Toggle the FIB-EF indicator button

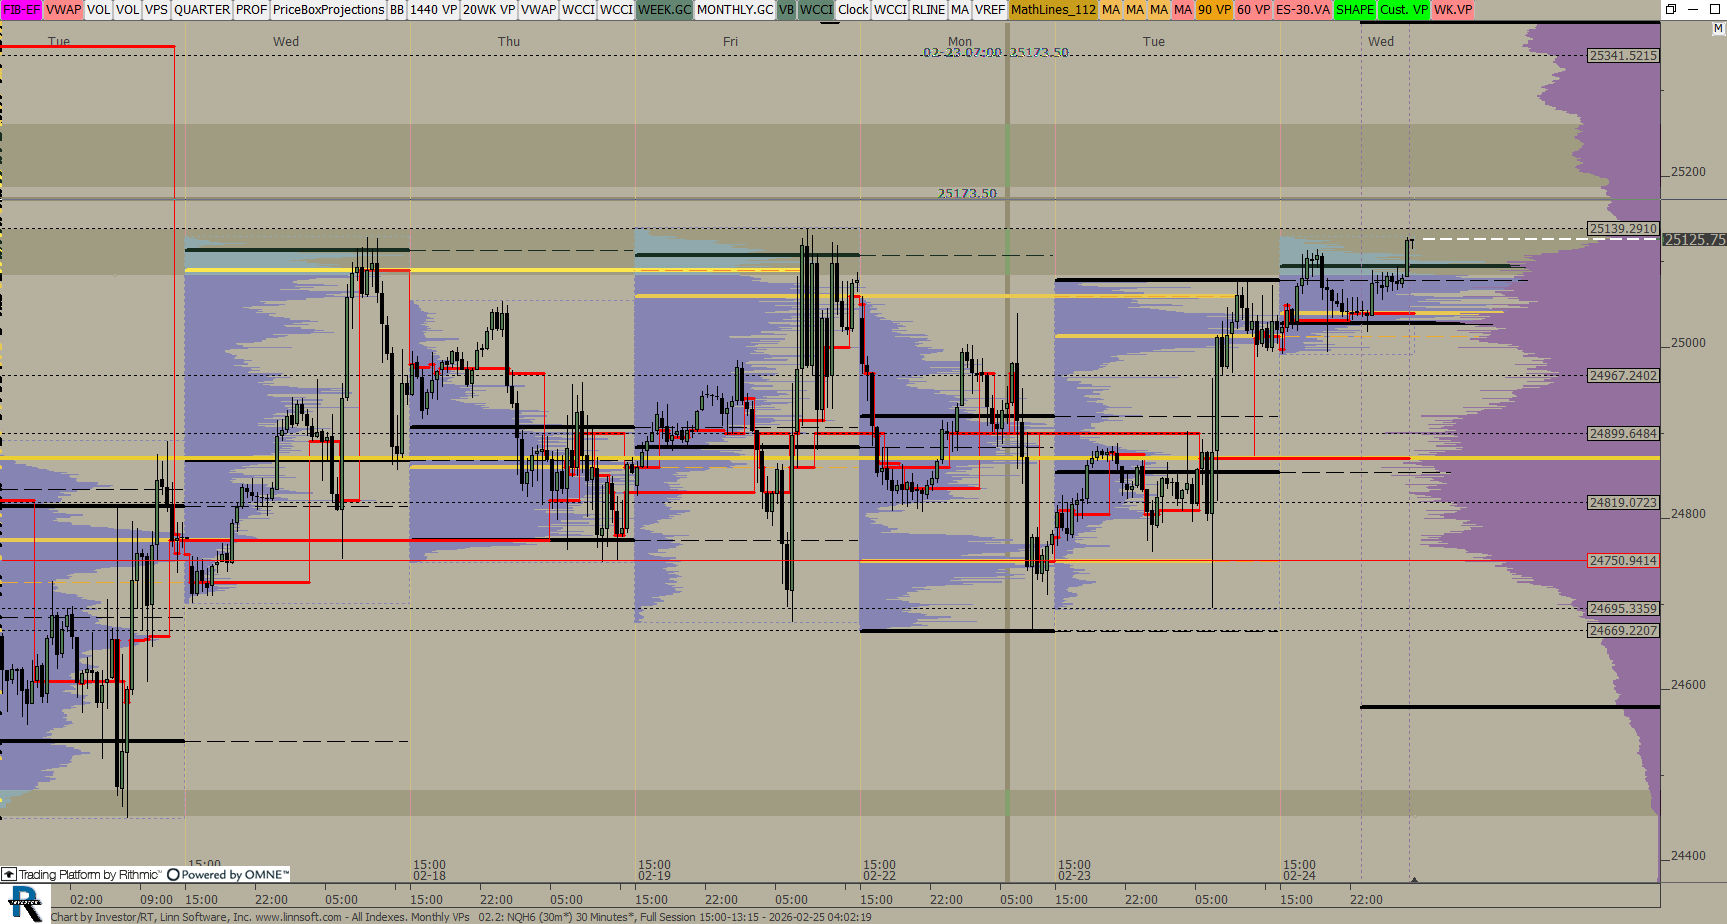(x=21, y=9)
